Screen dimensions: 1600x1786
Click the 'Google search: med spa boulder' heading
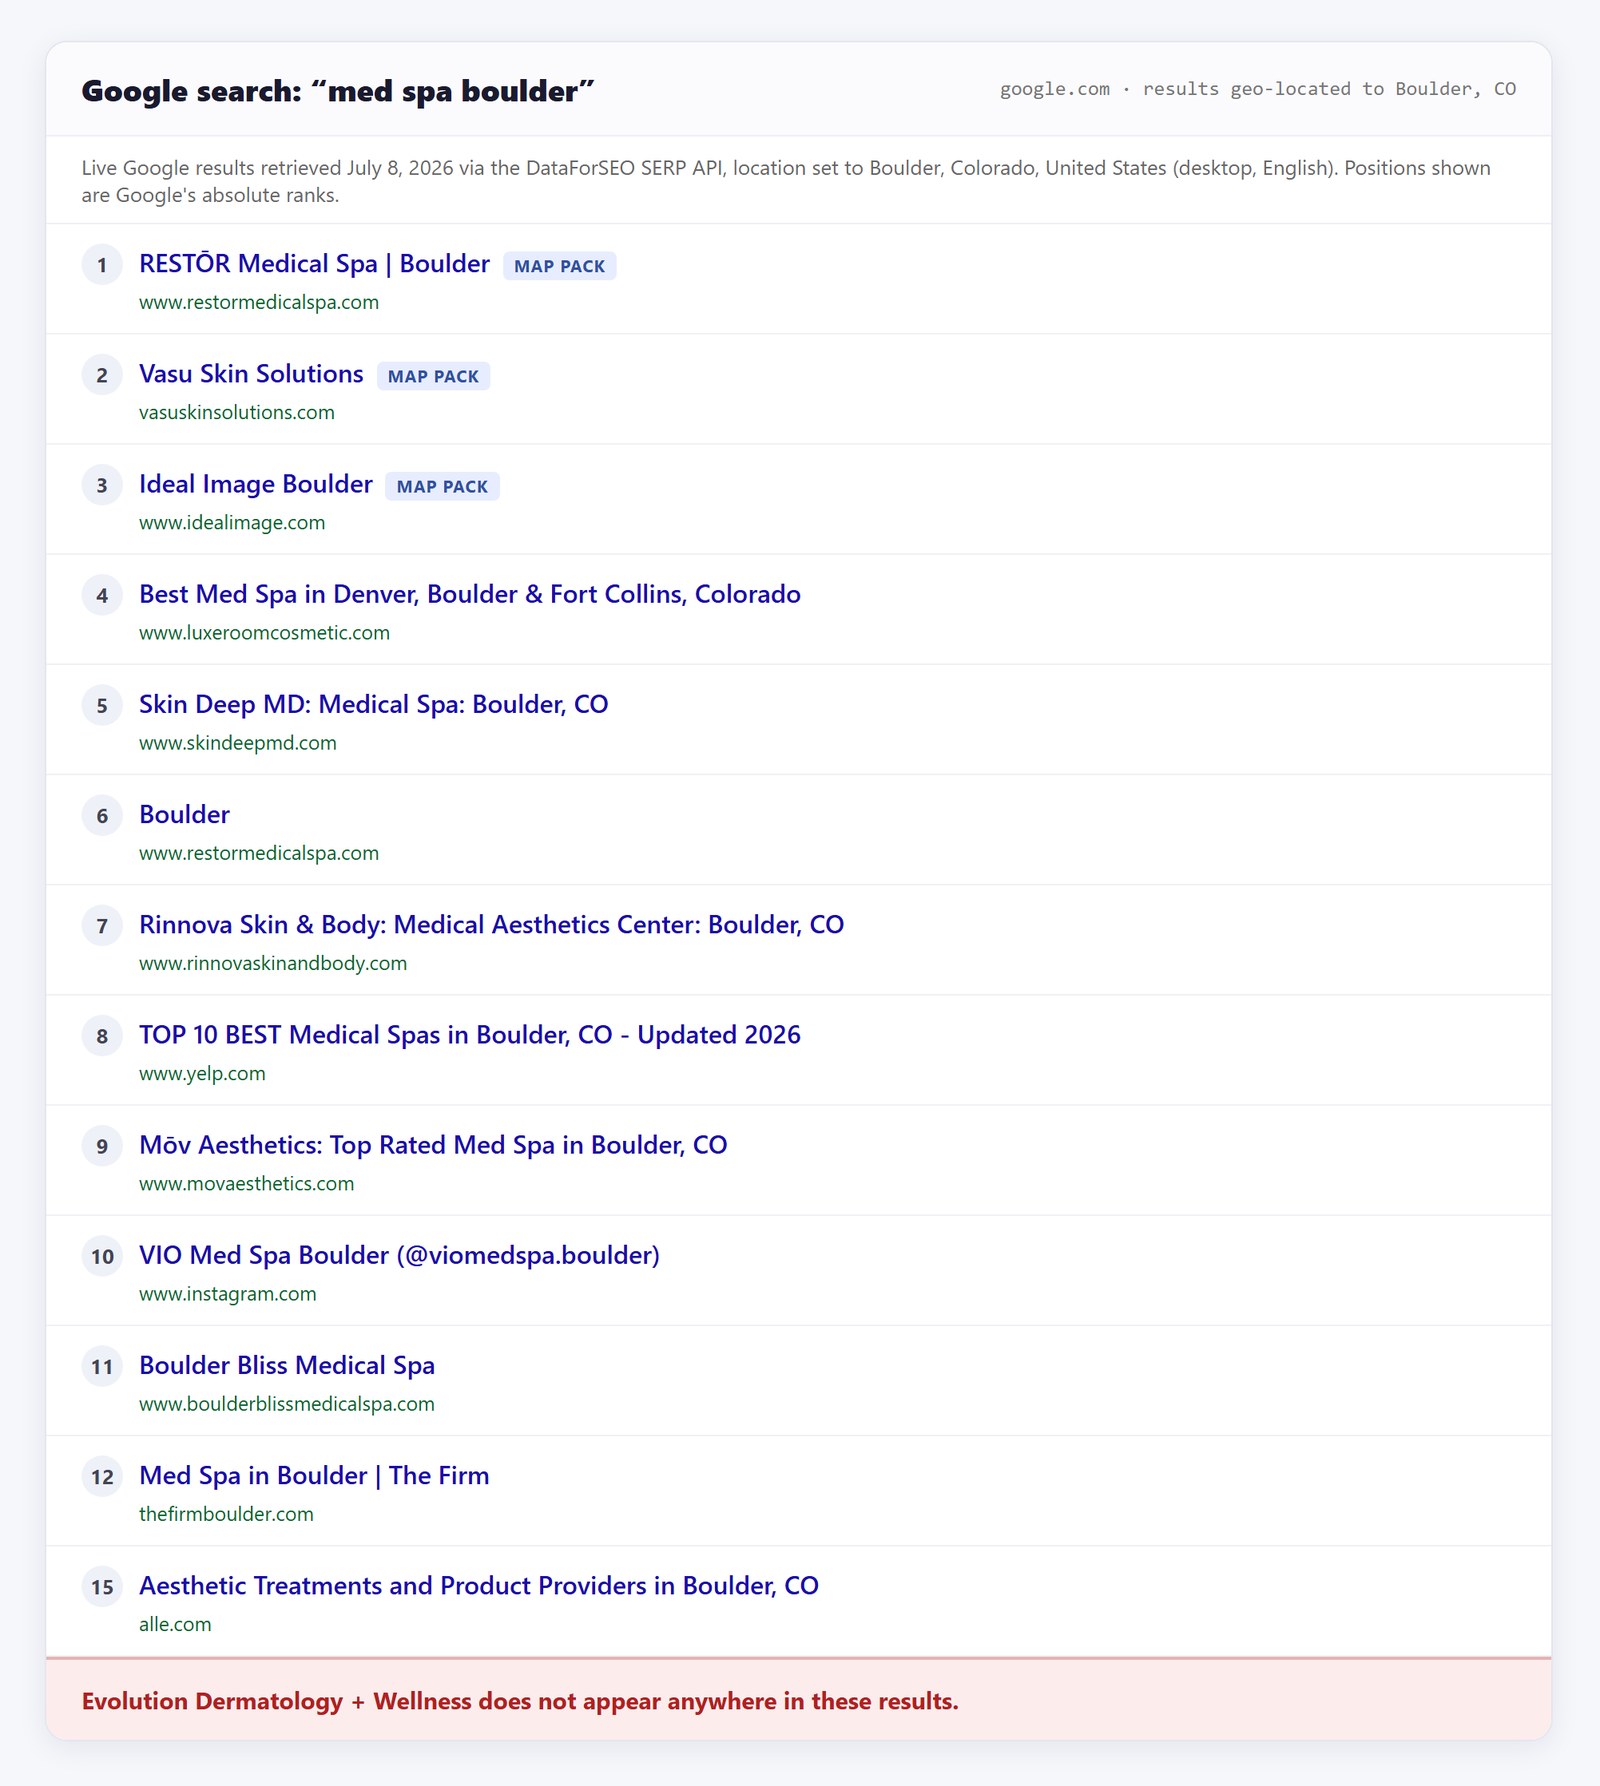pos(338,91)
